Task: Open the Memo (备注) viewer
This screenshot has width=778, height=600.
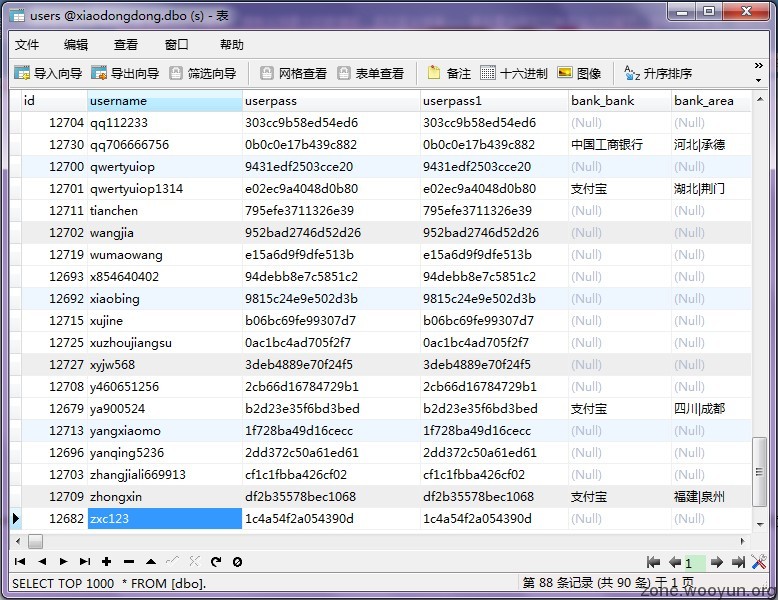Action: pyautogui.click(x=449, y=73)
